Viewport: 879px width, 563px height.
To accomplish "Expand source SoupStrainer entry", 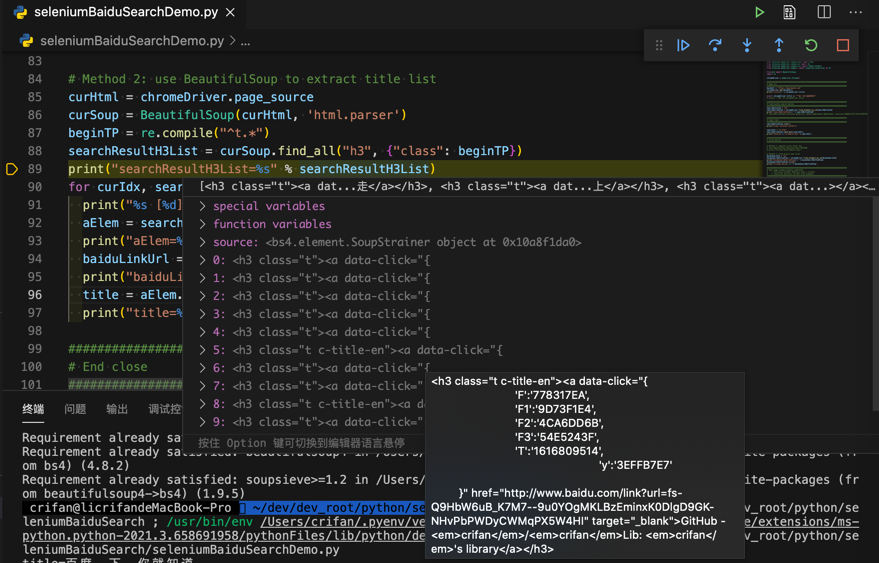I will point(202,242).
